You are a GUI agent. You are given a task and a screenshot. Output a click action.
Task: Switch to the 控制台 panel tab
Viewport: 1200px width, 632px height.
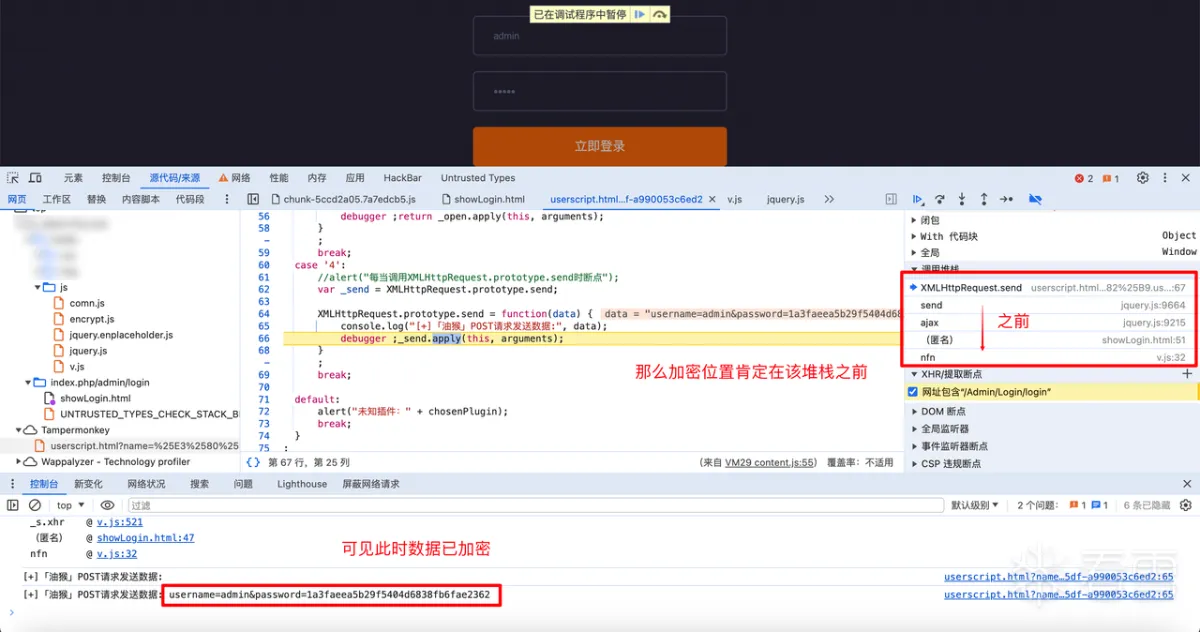point(116,178)
